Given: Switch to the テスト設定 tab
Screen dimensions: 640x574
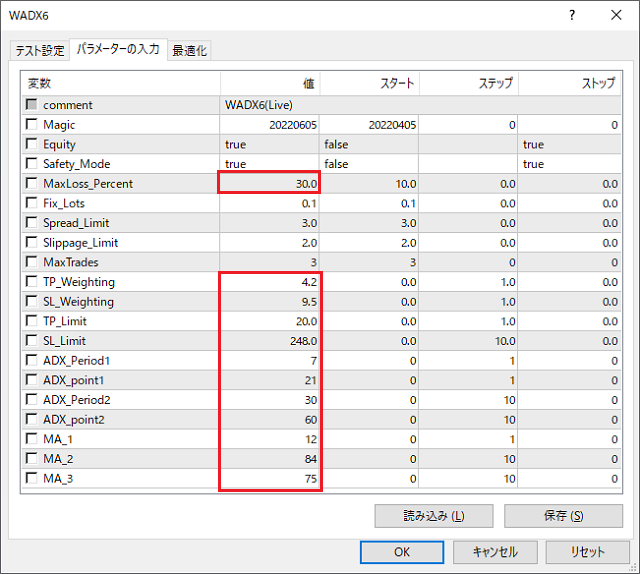Looking at the screenshot, I should [40, 50].
